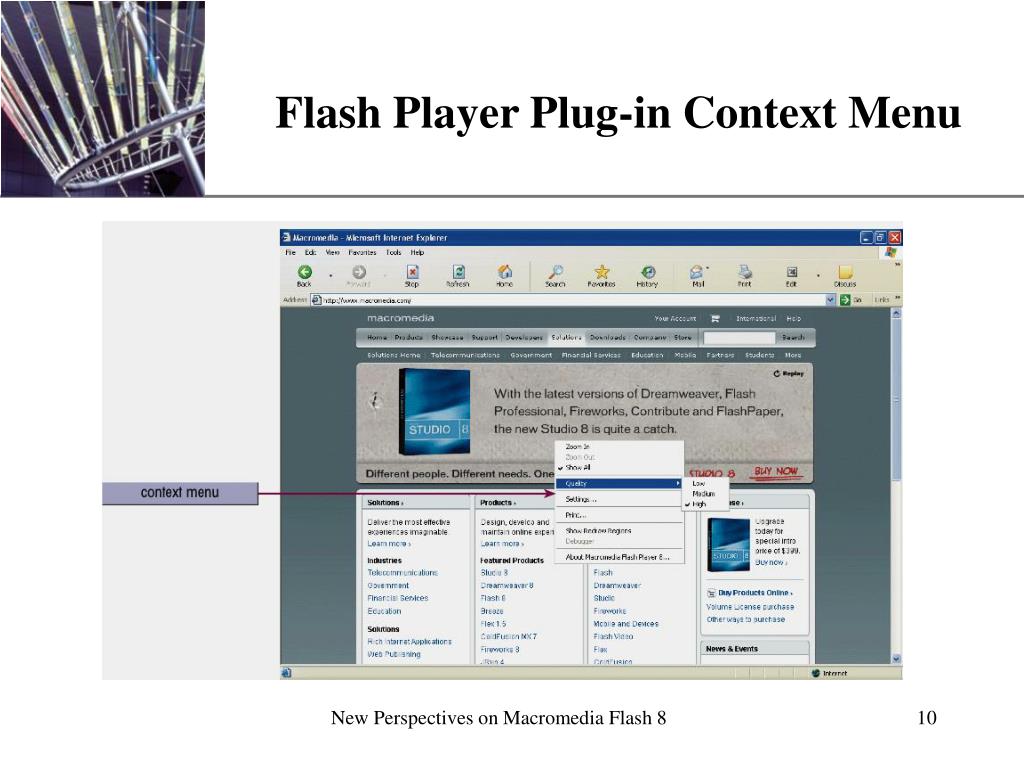Click the Your Account link
The image size is (1024, 768).
(x=675, y=319)
